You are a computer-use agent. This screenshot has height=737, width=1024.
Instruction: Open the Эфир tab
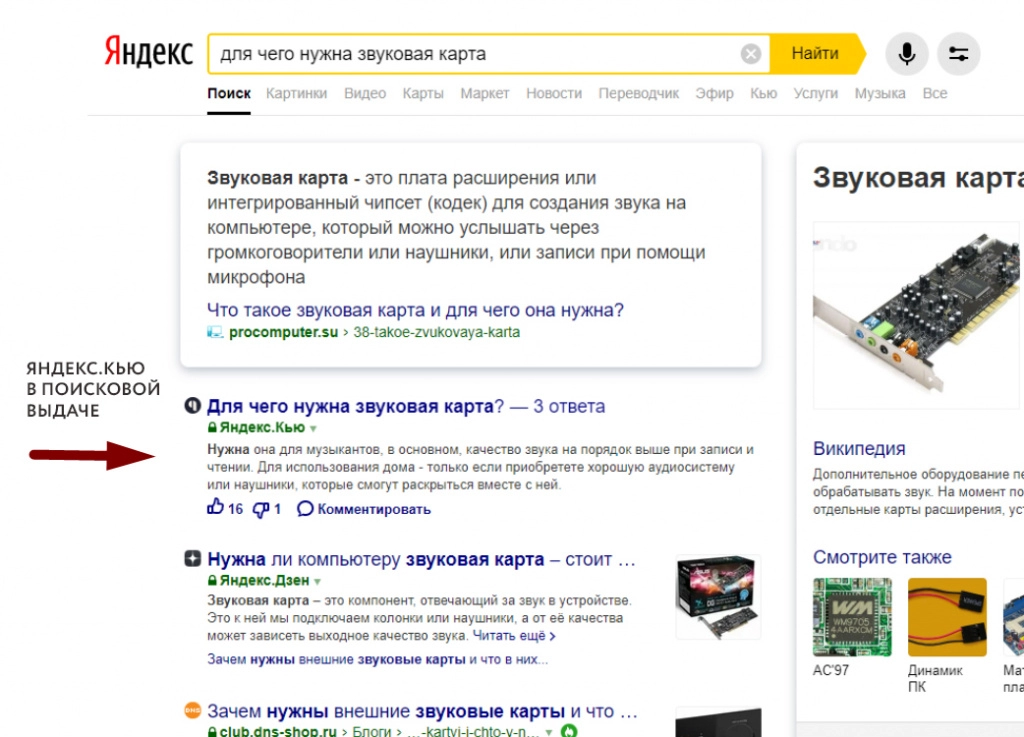[x=714, y=93]
